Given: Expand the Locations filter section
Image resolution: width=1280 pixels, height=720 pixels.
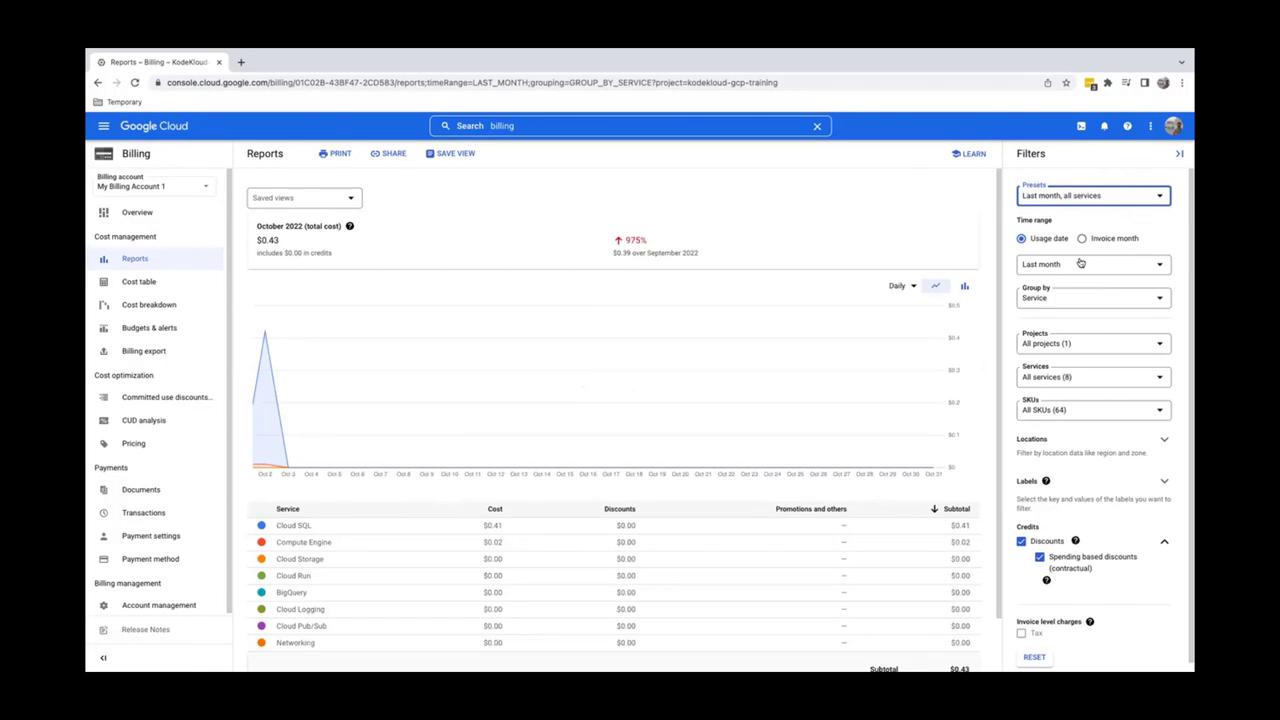Looking at the screenshot, I should [1164, 439].
